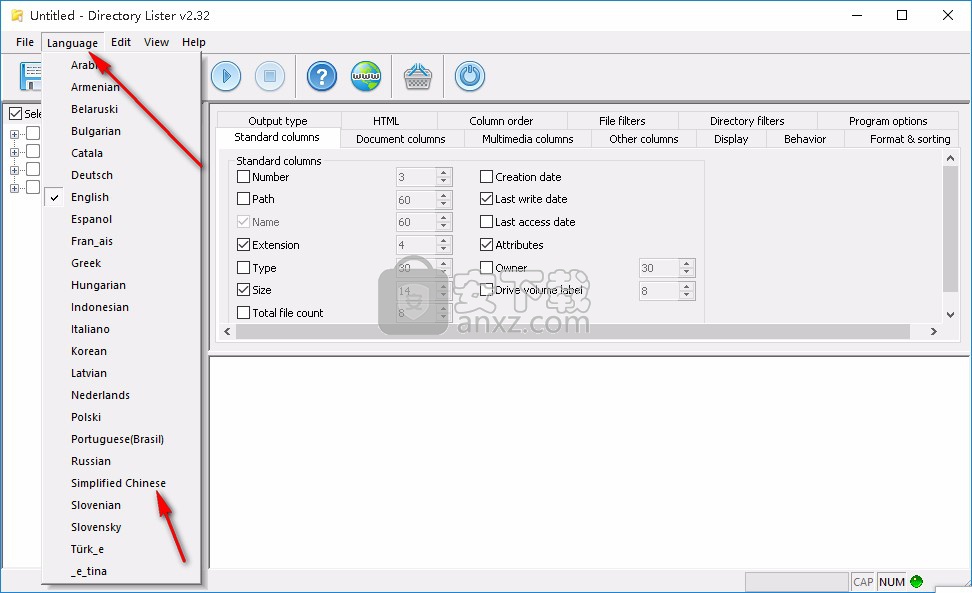Click the shopping basket purchase icon
Screen dimensions: 972x593
point(418,76)
